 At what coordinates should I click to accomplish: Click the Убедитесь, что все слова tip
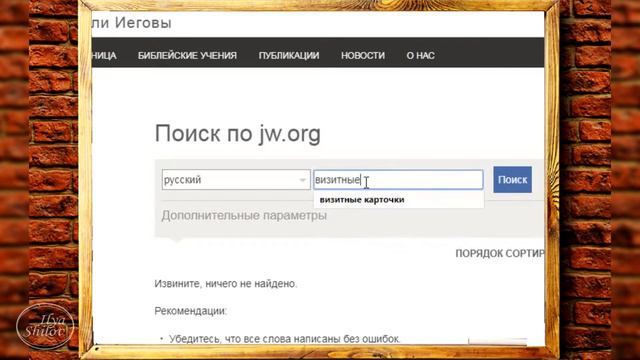[x=285, y=339]
